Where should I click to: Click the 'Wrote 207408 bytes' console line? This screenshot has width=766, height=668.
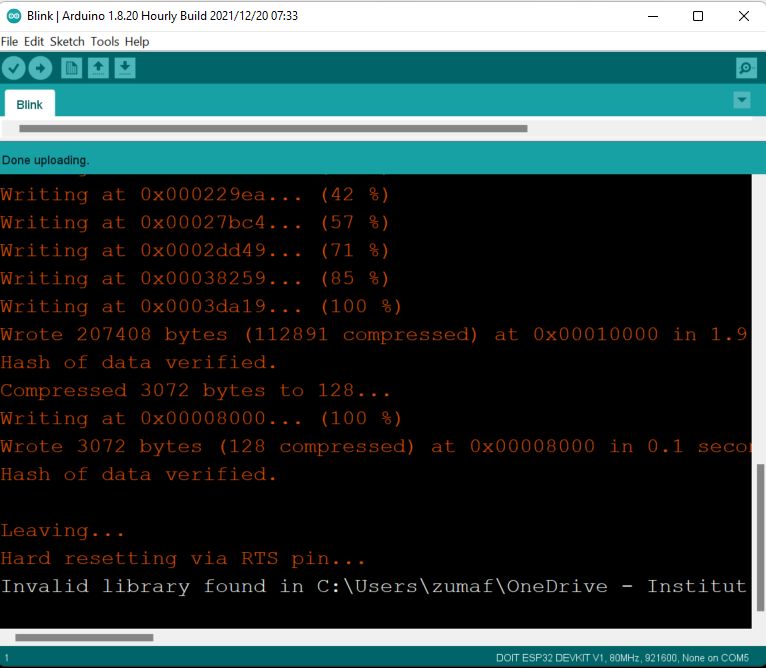[374, 335]
